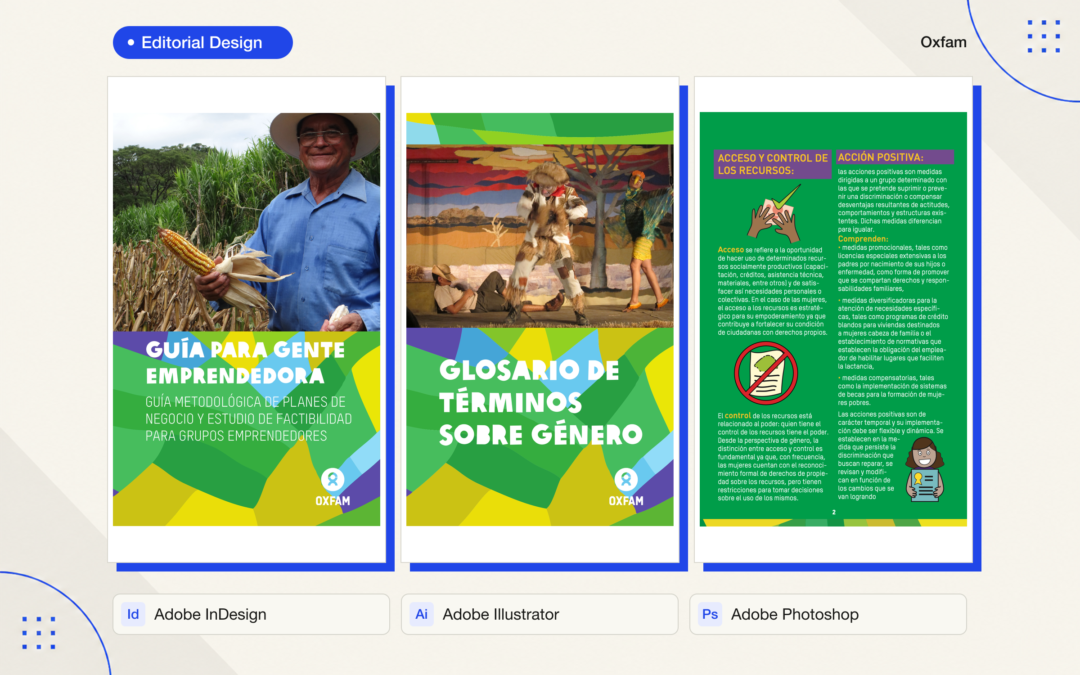Click the Comprenden: subheading
Image resolution: width=1080 pixels, height=675 pixels.
coord(863,239)
